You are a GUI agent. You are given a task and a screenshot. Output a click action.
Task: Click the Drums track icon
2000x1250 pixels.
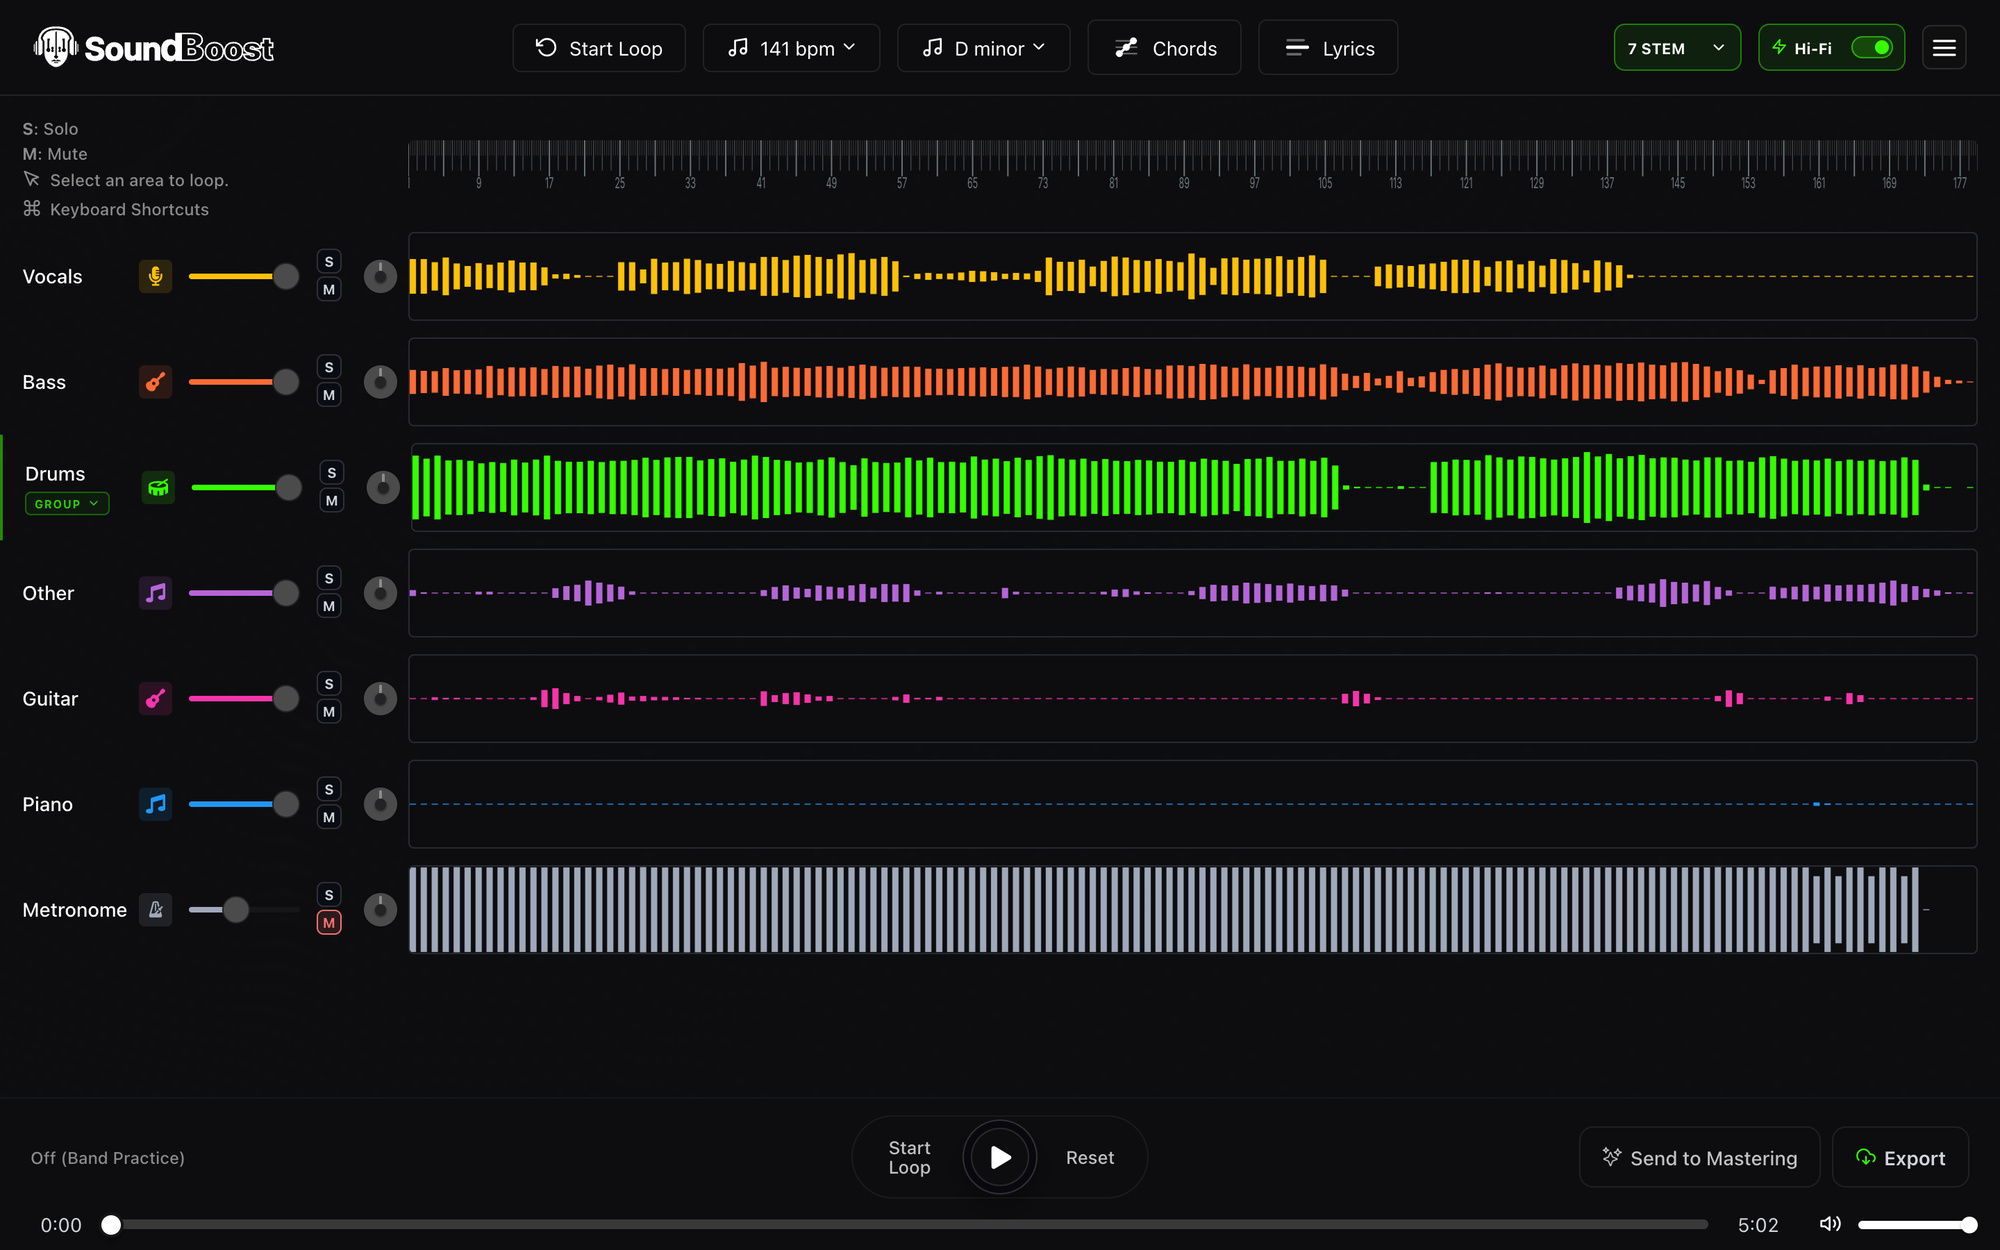158,487
